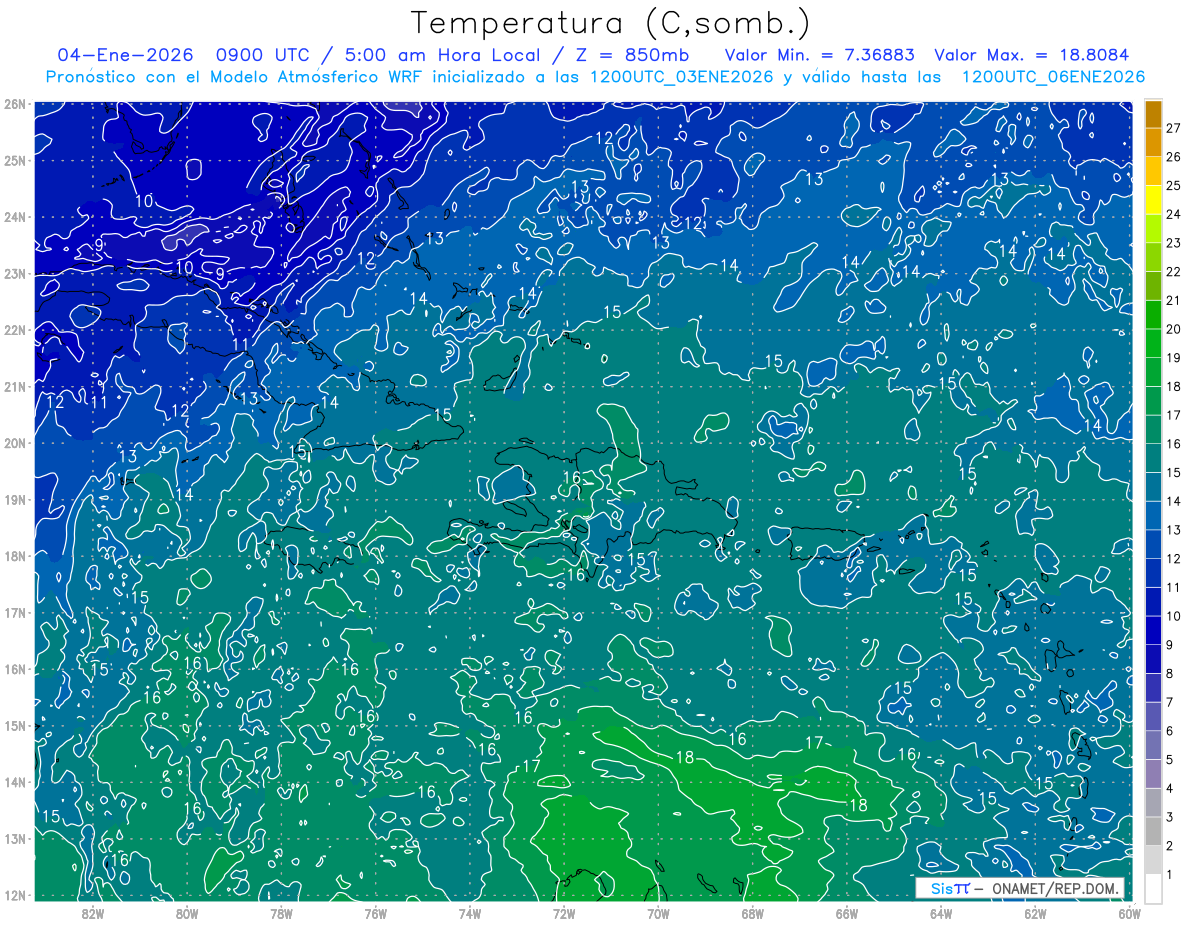This screenshot has width=1200, height=927.
Task: Click the 'Valor Max. = 18.8084' value
Action: [1032, 55]
